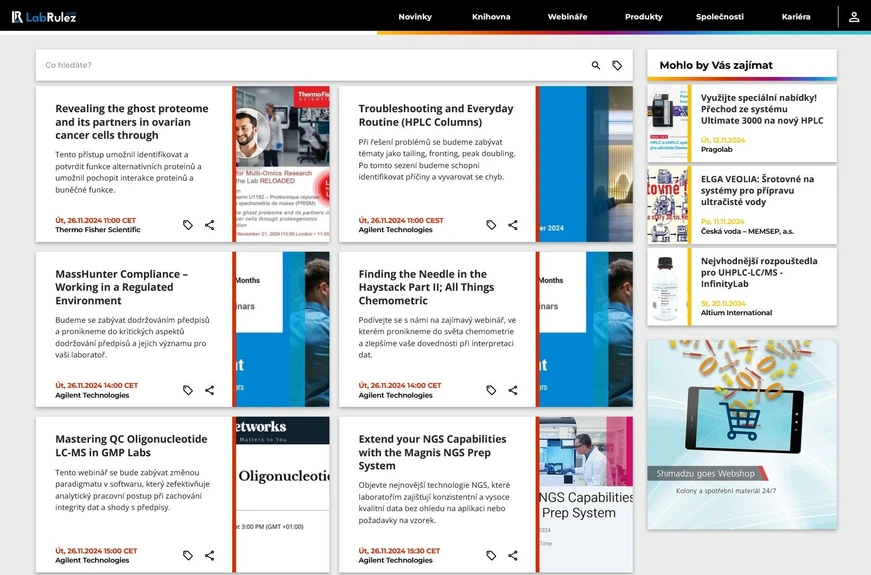Image resolution: width=871 pixels, height=575 pixels.
Task: Click tag icon on Needle in the Haystack card
Action: click(491, 390)
